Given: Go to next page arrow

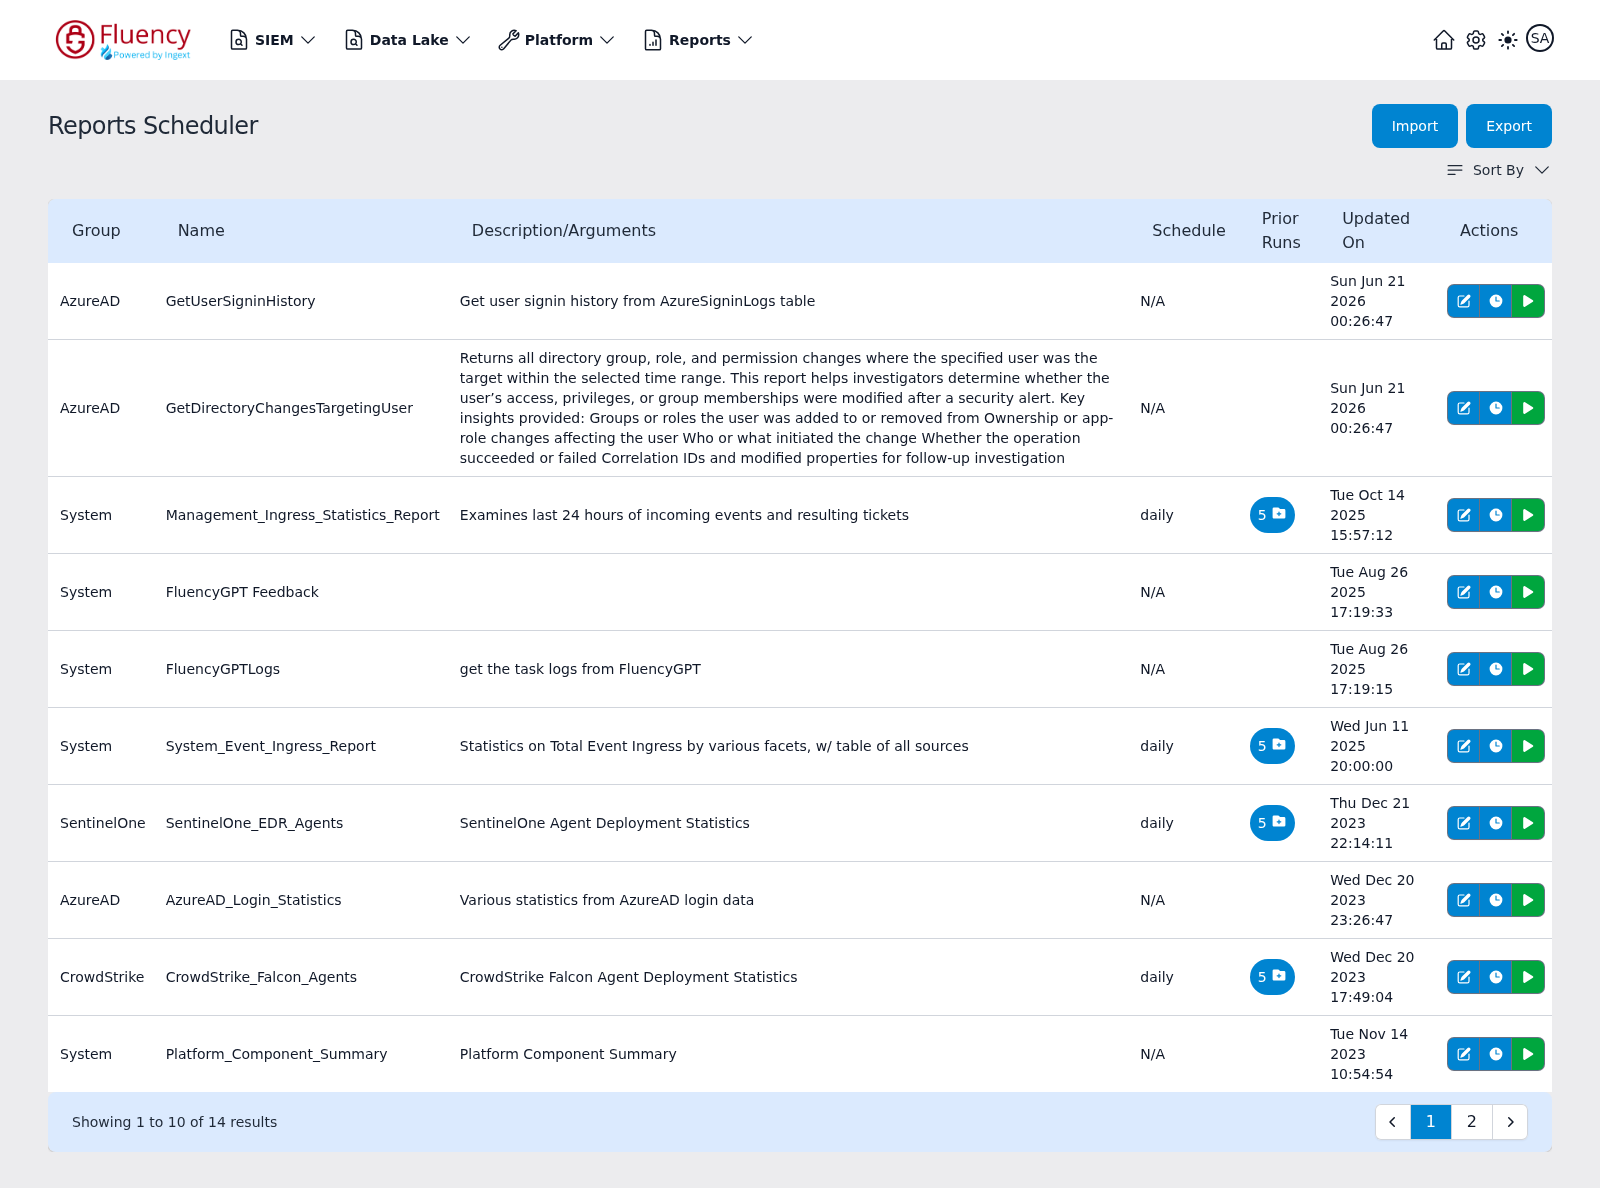Looking at the screenshot, I should click(x=1510, y=1122).
